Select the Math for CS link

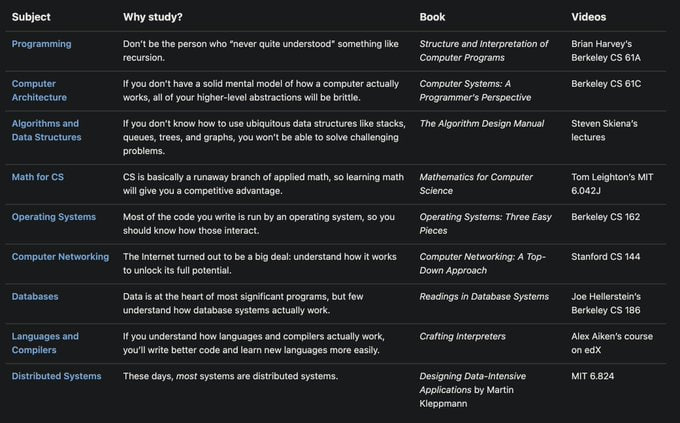38,177
